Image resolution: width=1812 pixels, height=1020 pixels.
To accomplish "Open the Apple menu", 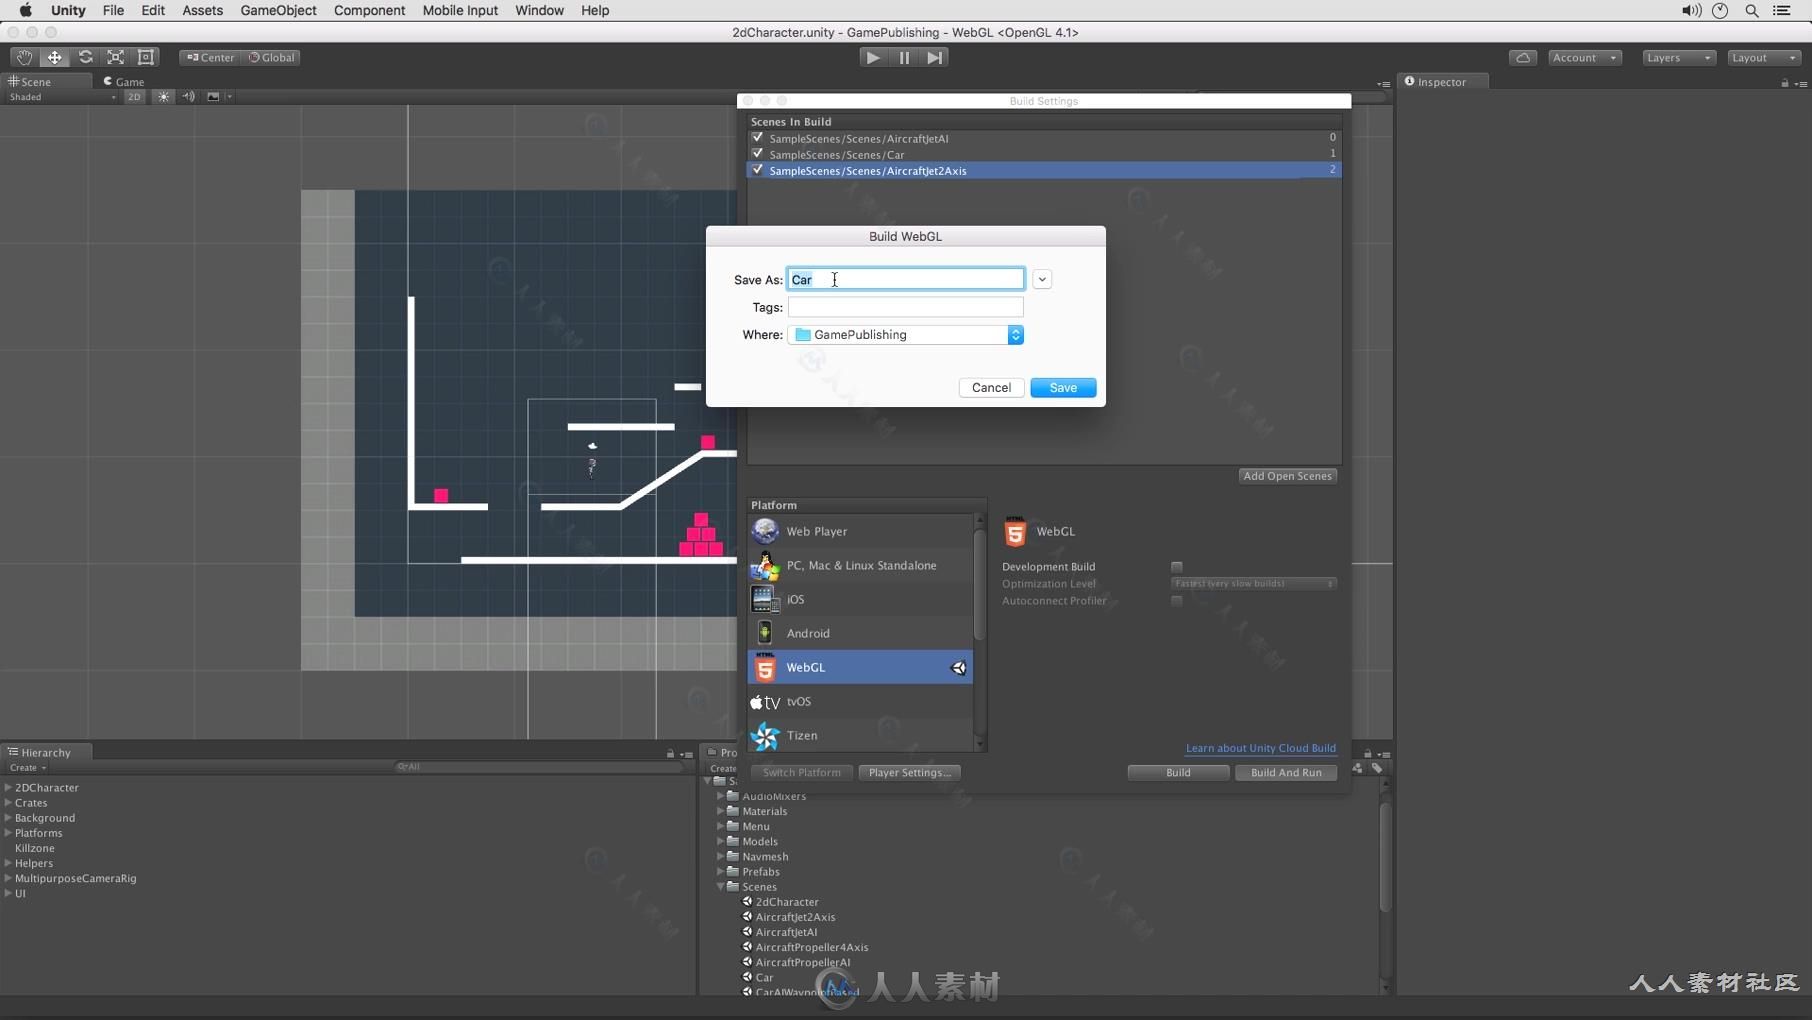I will pos(25,10).
